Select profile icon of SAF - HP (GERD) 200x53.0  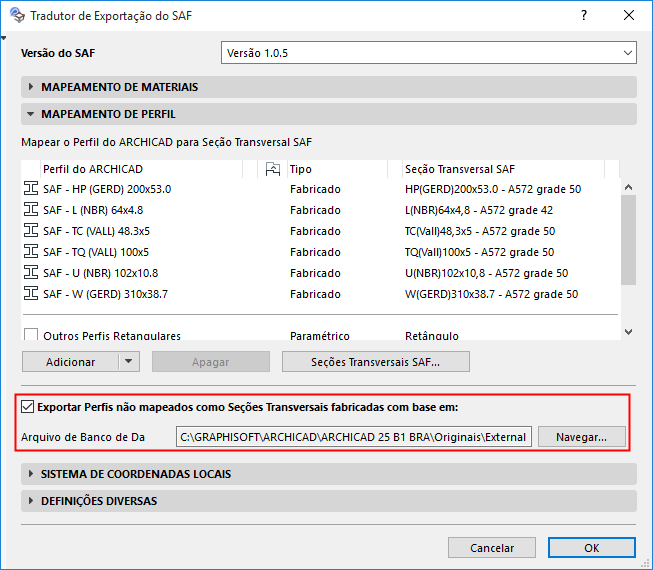[x=31, y=189]
